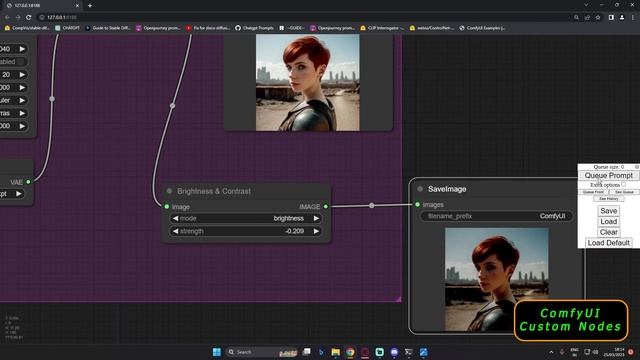
Task: Click the purple group's resize corner handle
Action: click(398, 299)
